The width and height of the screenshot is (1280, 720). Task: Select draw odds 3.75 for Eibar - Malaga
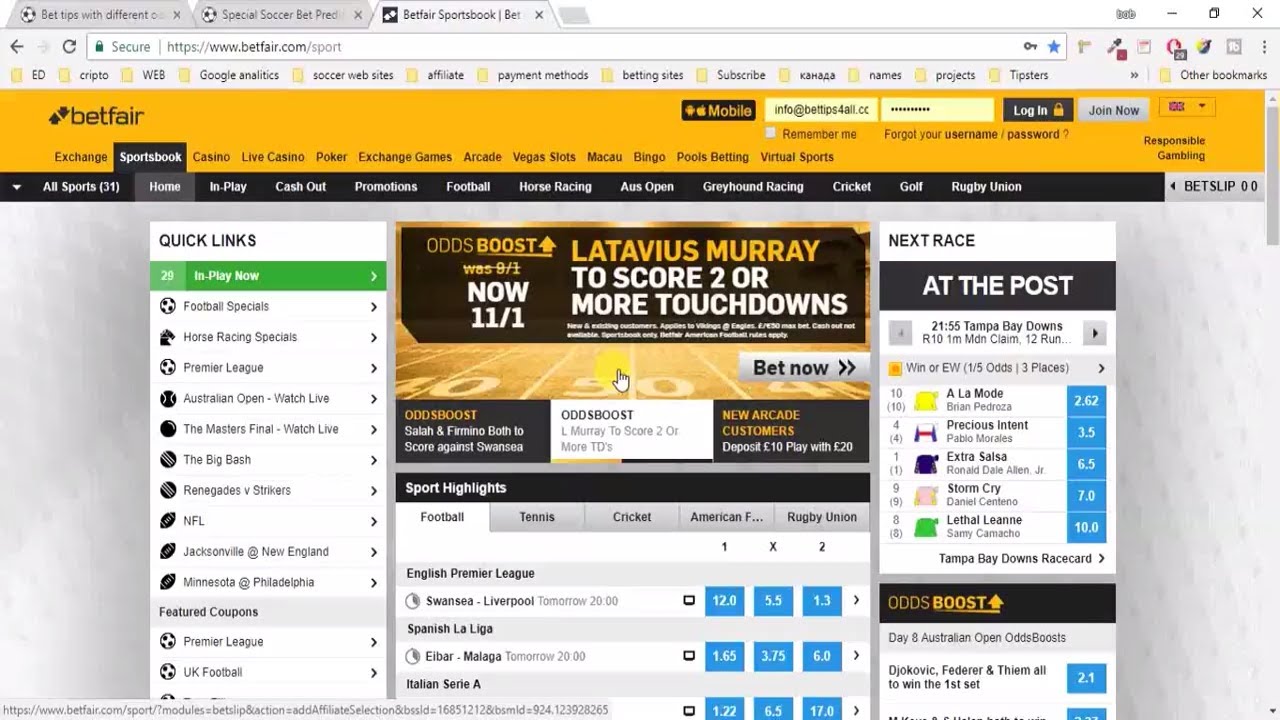(x=773, y=656)
